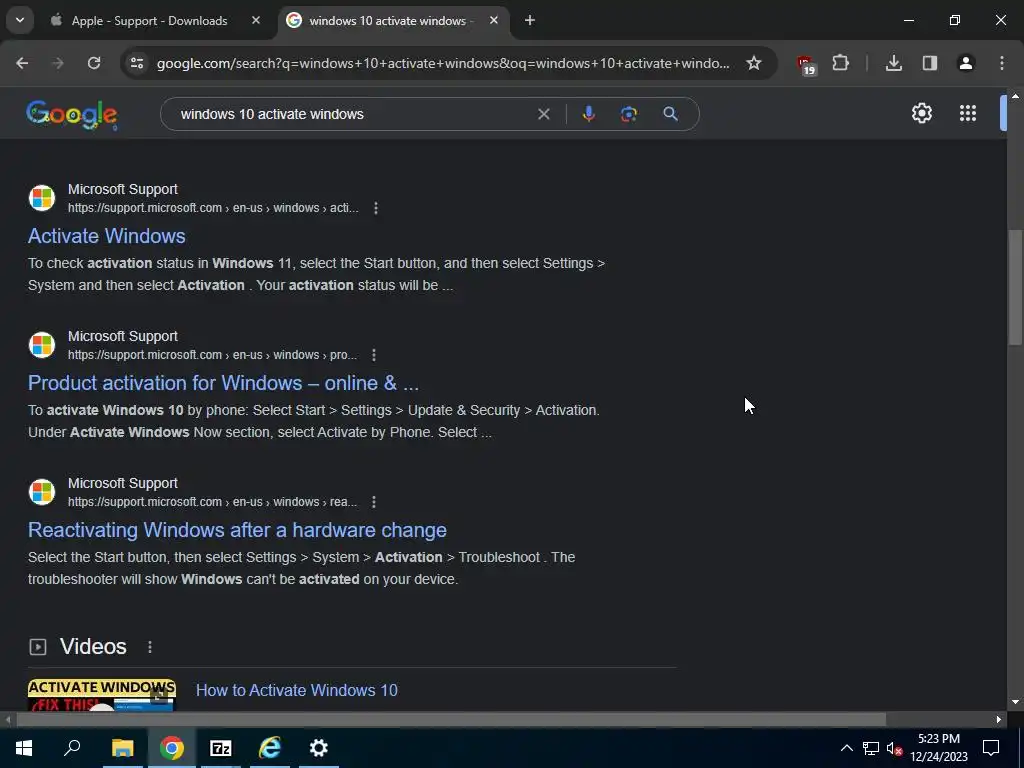This screenshot has height=768, width=1024.
Task: Click the Activate Windows video thumbnail
Action: pos(102,695)
